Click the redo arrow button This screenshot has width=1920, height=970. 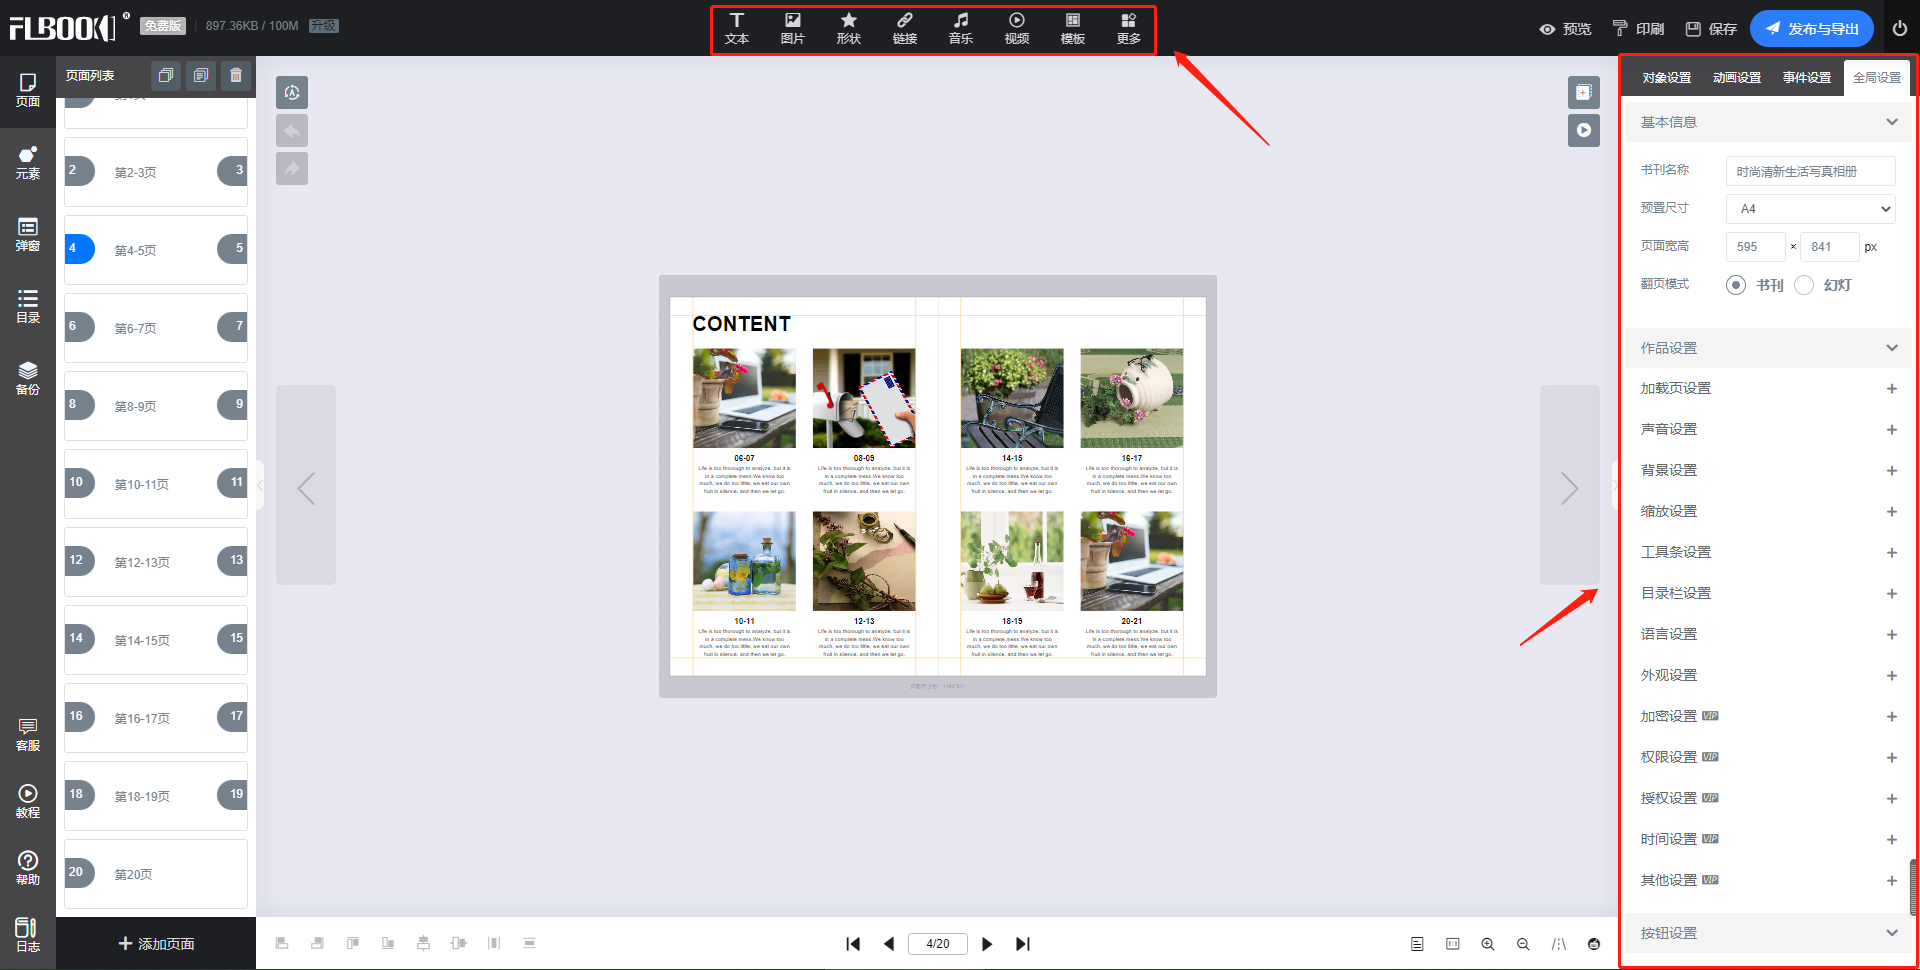click(292, 169)
